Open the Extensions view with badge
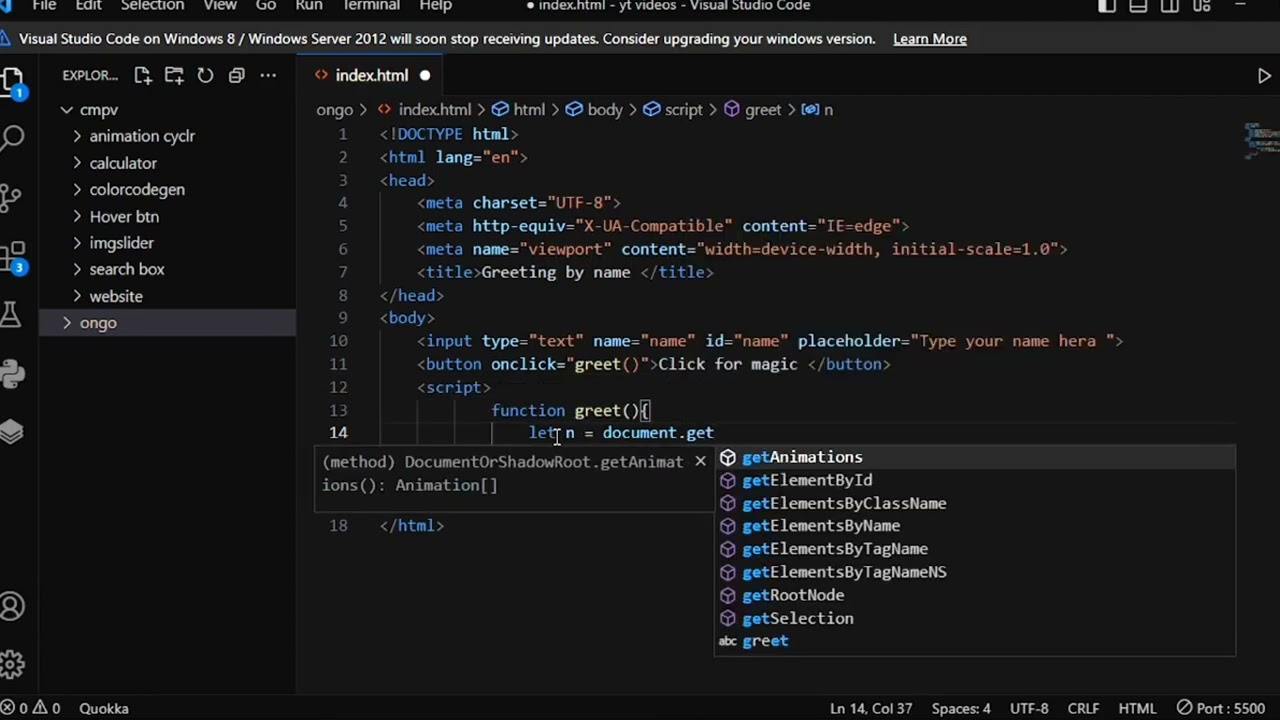The height and width of the screenshot is (720, 1280). point(13,258)
